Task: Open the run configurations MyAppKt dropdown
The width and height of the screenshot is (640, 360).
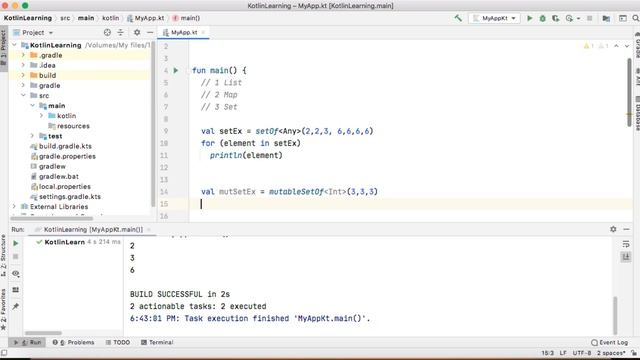Action: point(494,18)
